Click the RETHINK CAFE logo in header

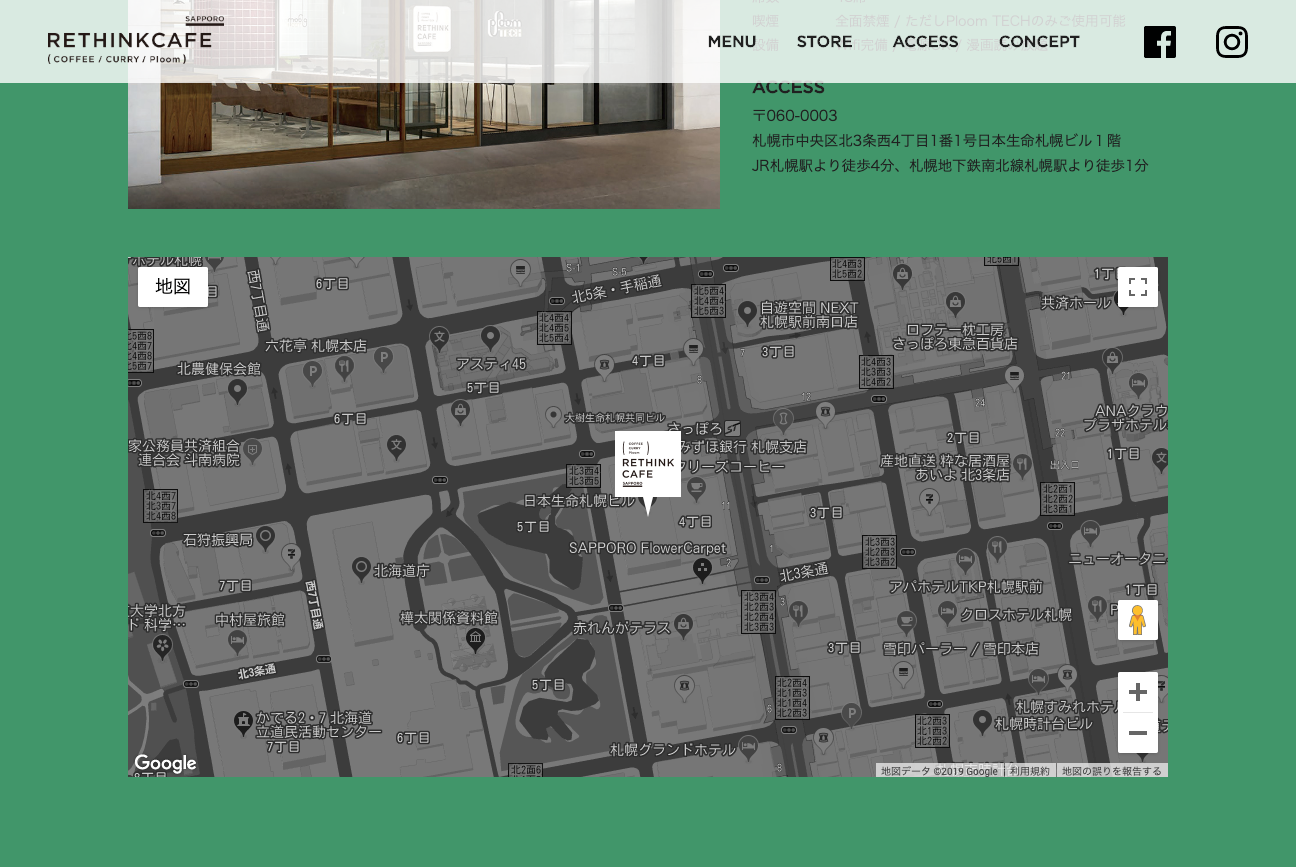136,41
